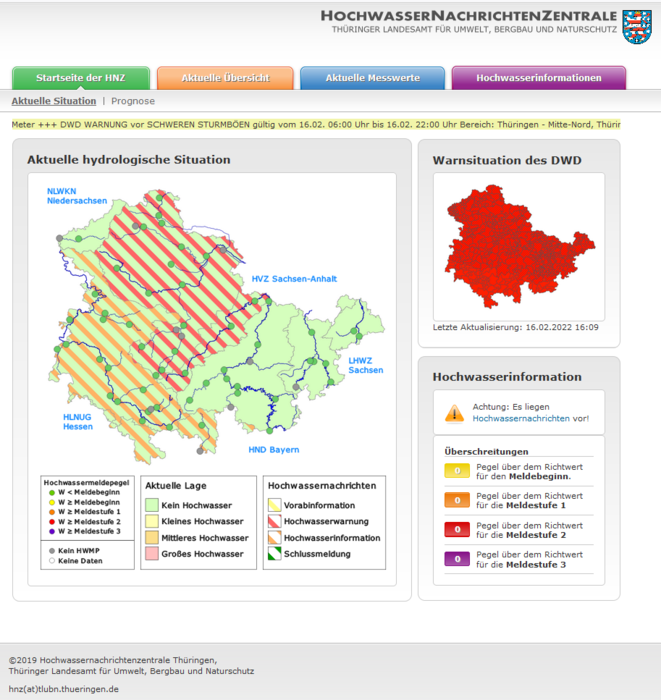Click the red Meldestufe 2 count badge
The image size is (661, 700).
tap(457, 530)
